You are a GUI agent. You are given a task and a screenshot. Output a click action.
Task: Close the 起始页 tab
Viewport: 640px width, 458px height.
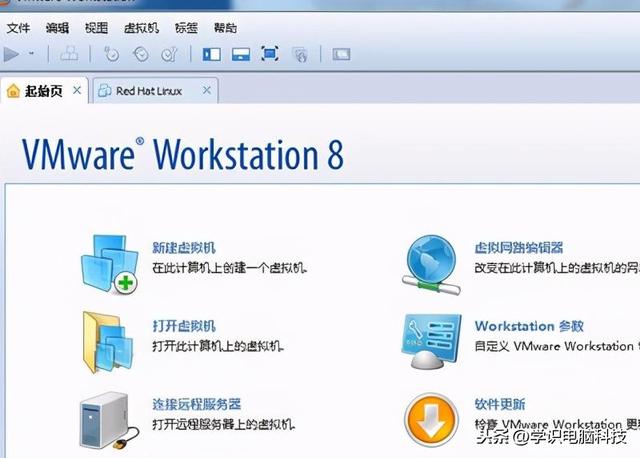coord(77,90)
